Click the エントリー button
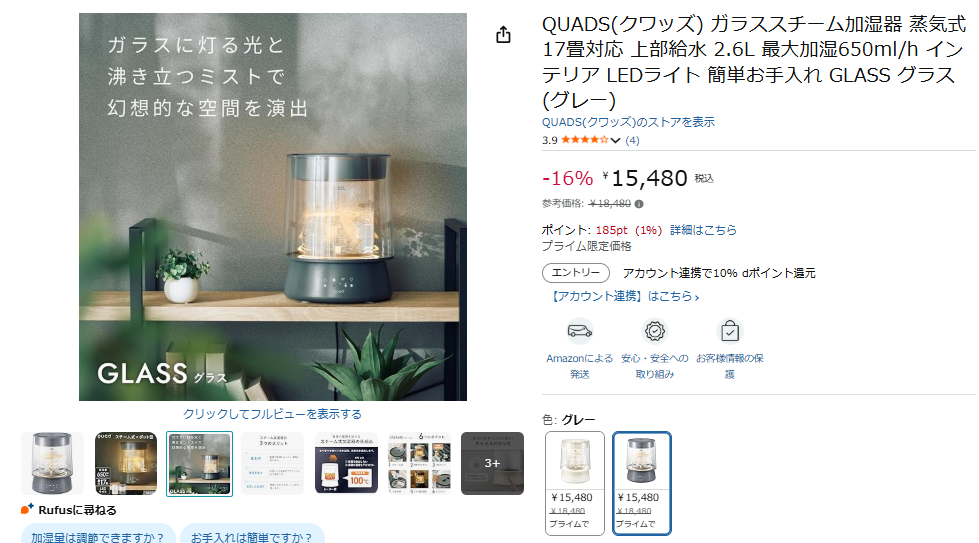The width and height of the screenshot is (979, 543). [576, 273]
